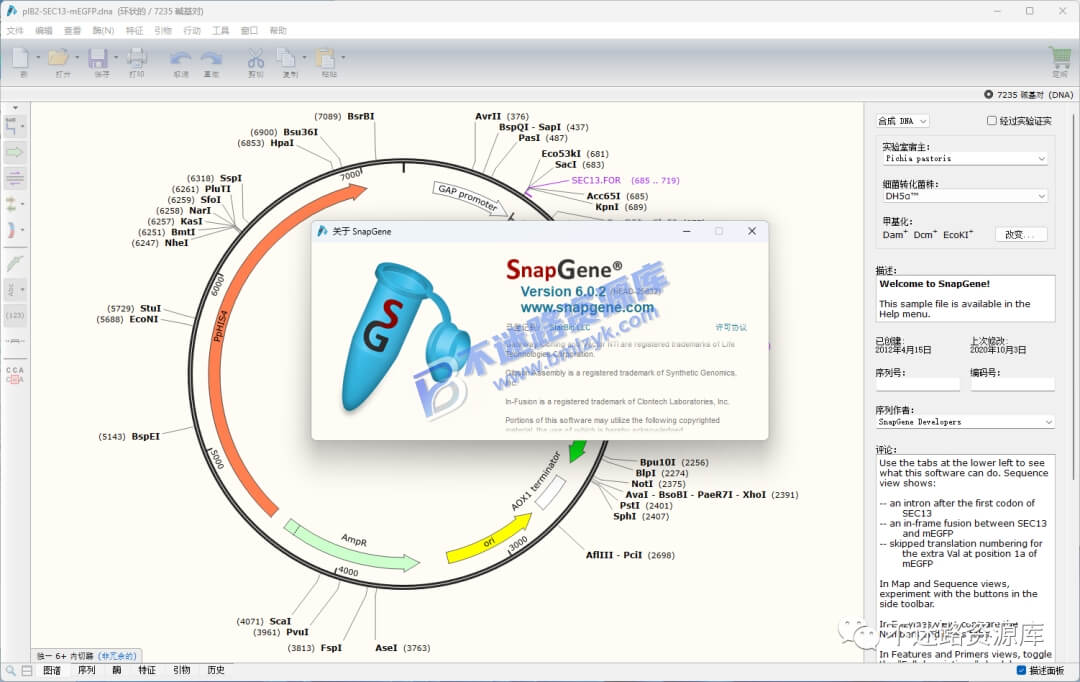Open the Pichia pastoris host dropdown

pos(965,158)
